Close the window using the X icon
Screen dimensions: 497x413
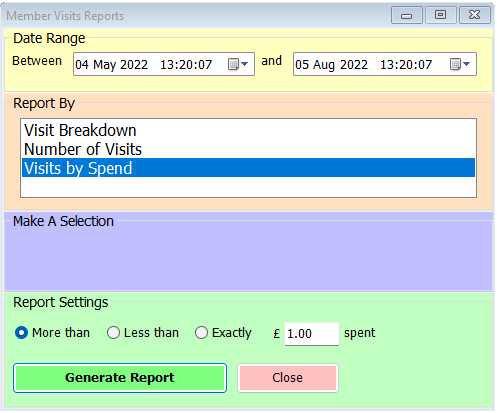475,15
